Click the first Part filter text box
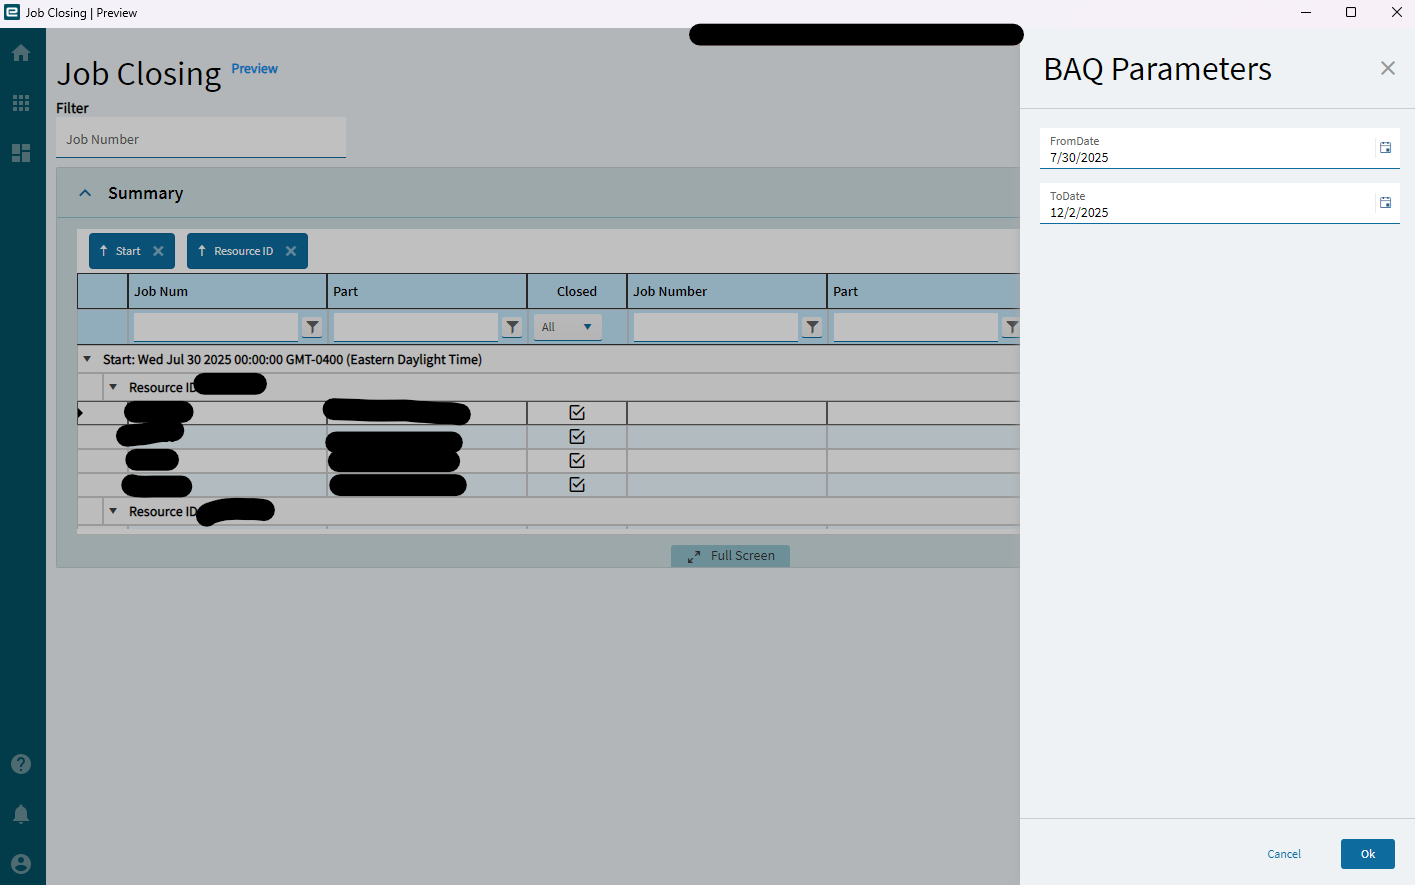This screenshot has height=885, width=1415. (416, 327)
